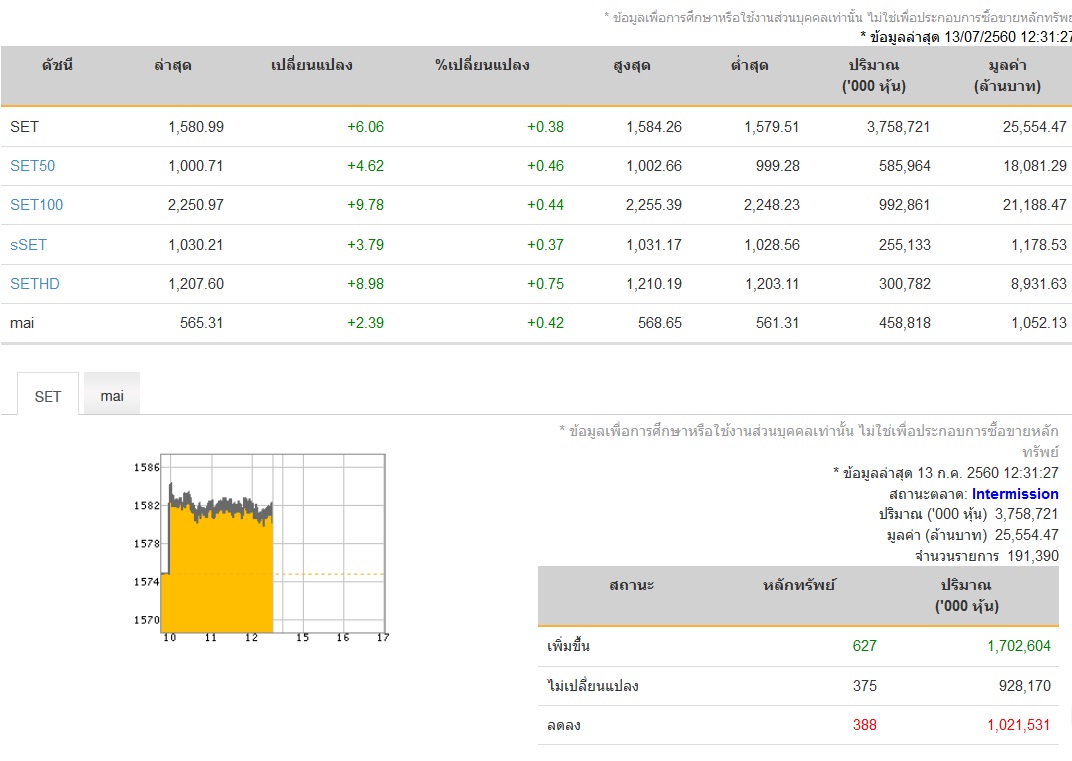Viewport: 1072px width, 761px height.
Task: Select SET50 change value +4.62
Action: click(x=365, y=165)
